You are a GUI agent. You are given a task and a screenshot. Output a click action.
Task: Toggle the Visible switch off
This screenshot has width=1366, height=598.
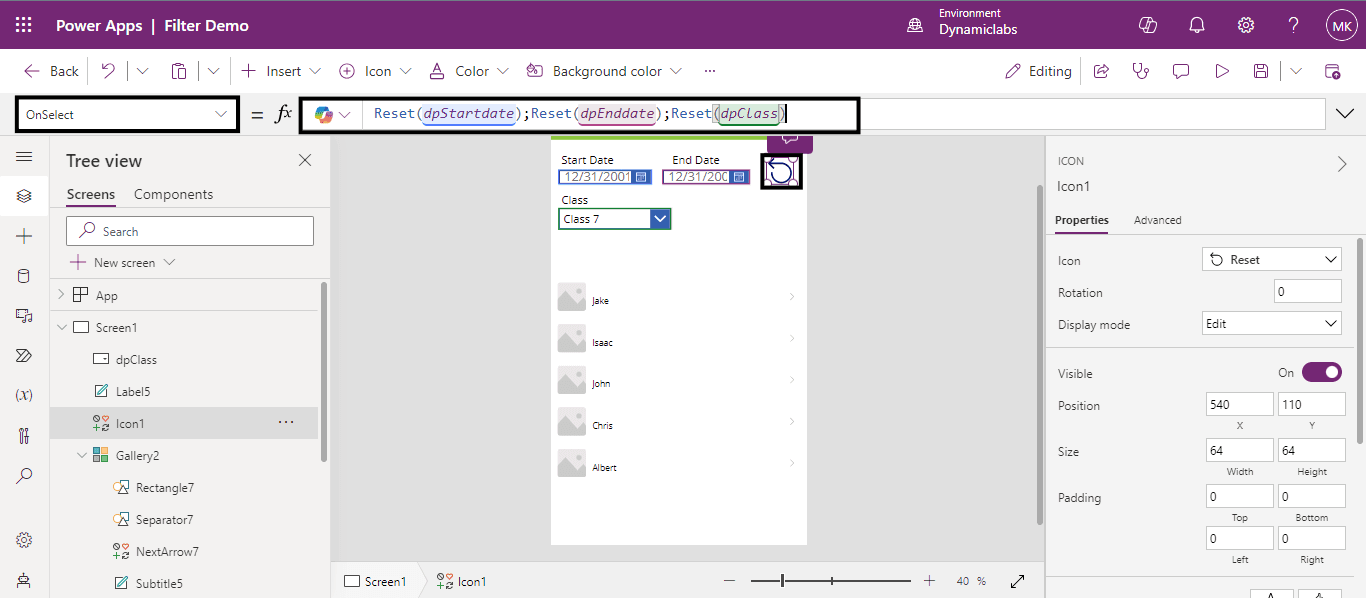pyautogui.click(x=1321, y=372)
